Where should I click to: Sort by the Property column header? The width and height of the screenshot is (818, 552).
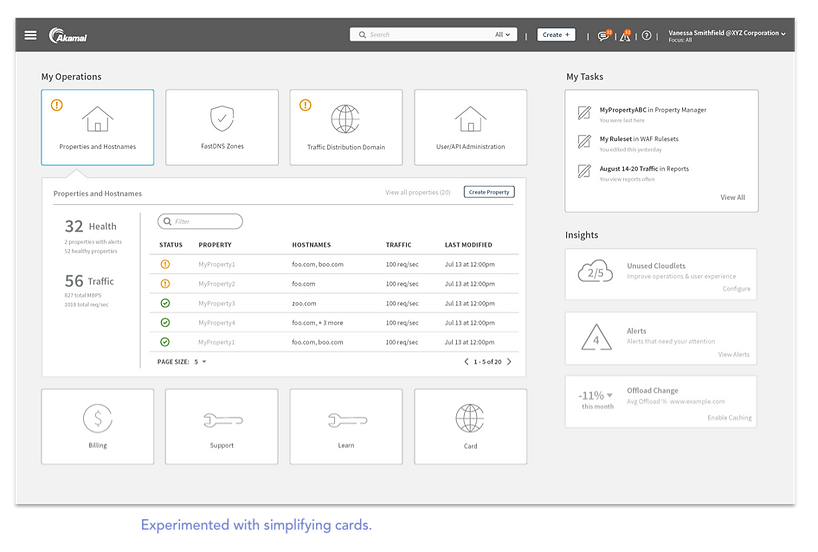[x=215, y=245]
